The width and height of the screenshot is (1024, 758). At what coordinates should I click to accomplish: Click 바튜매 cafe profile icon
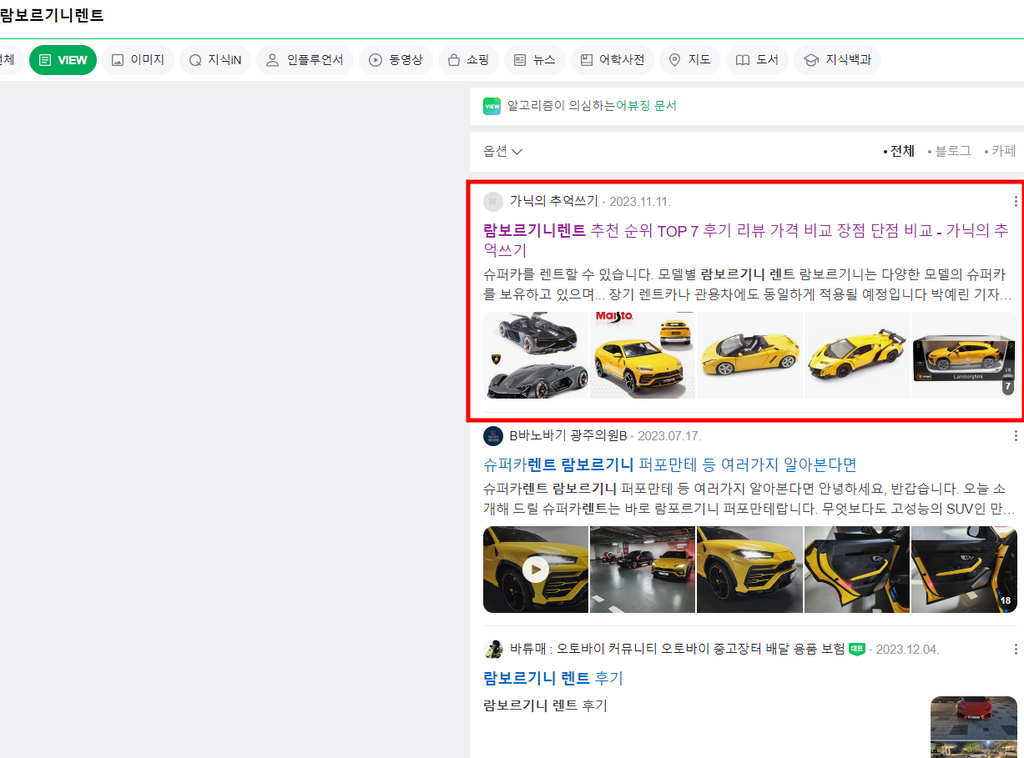[493, 650]
